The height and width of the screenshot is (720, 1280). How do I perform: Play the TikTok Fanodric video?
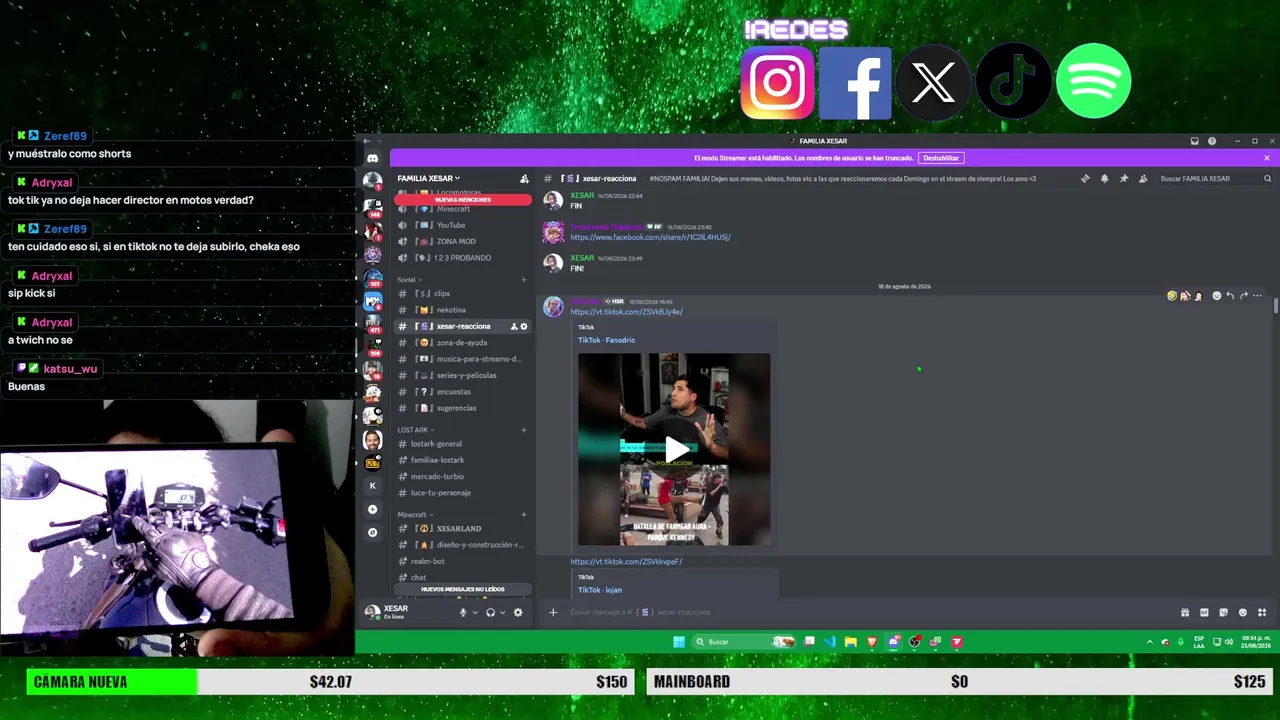pyautogui.click(x=676, y=450)
